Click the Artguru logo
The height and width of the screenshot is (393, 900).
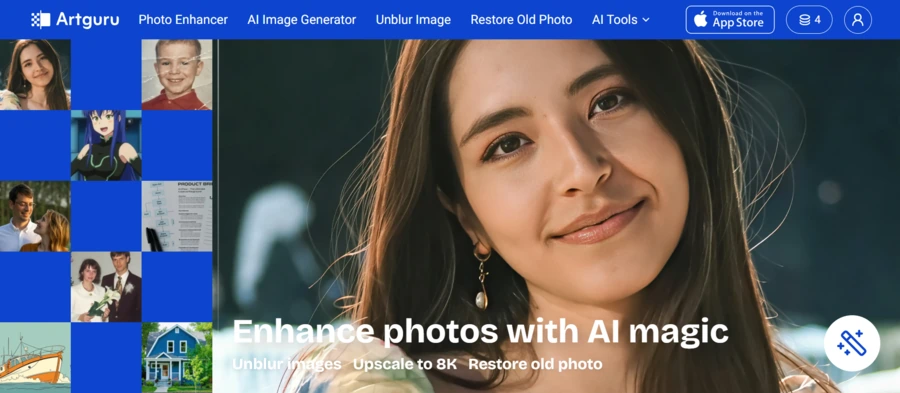click(x=75, y=20)
